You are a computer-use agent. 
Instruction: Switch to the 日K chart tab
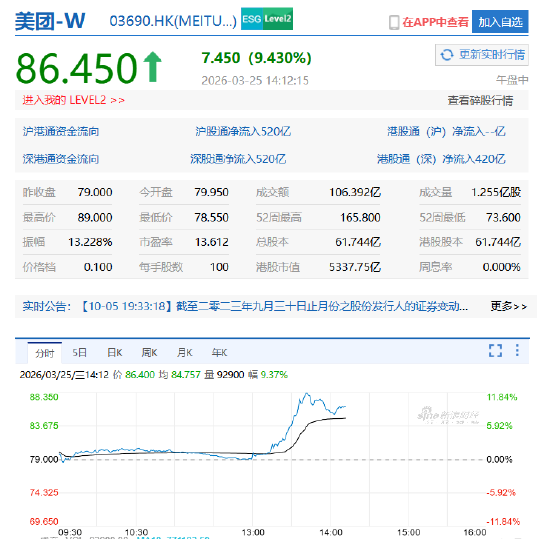[114, 352]
